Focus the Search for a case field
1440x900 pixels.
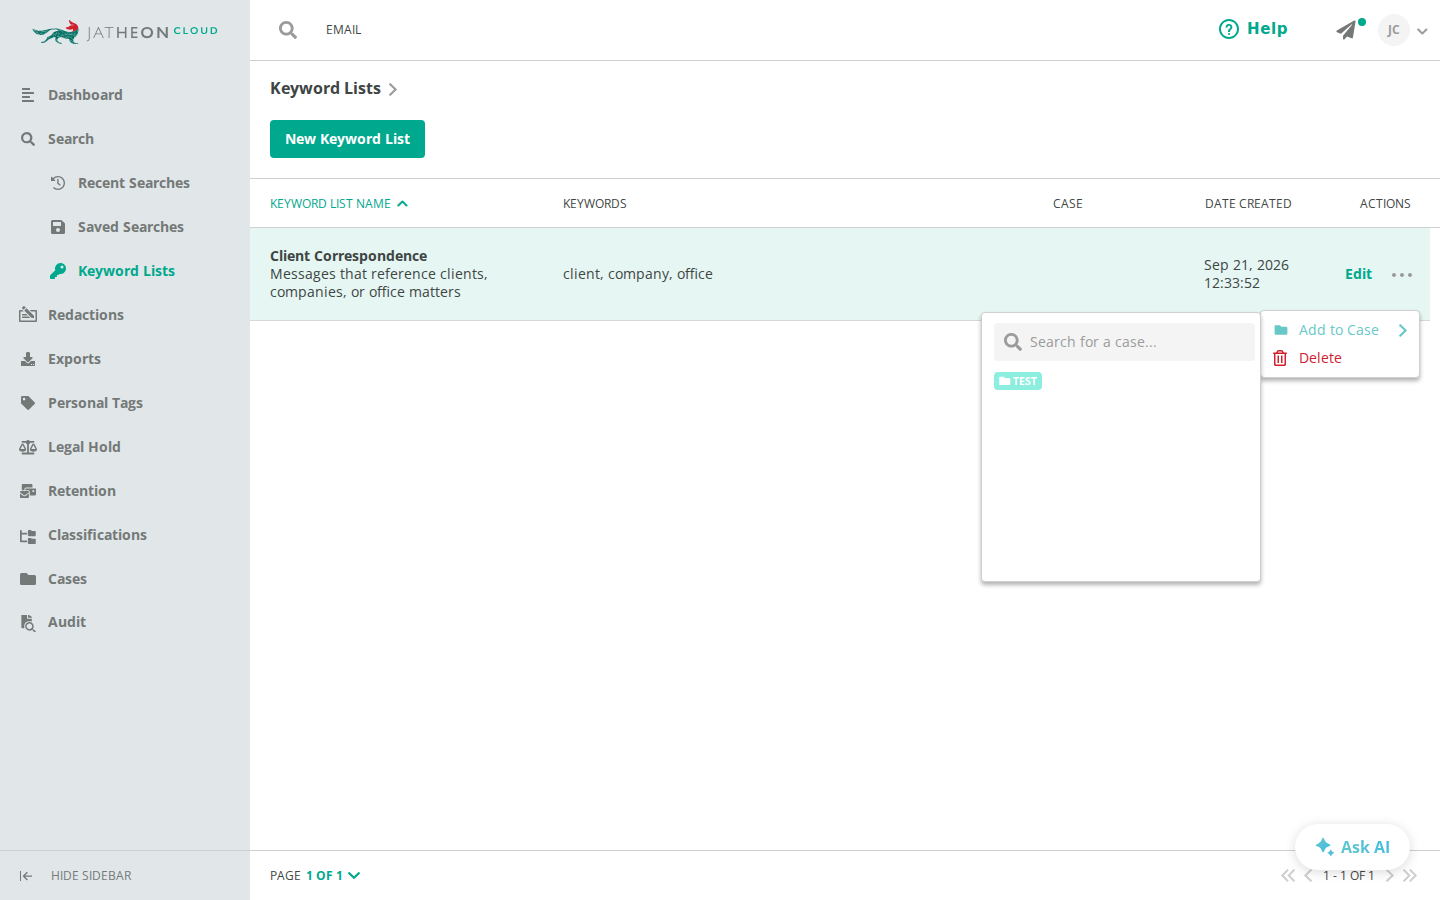pos(1124,342)
